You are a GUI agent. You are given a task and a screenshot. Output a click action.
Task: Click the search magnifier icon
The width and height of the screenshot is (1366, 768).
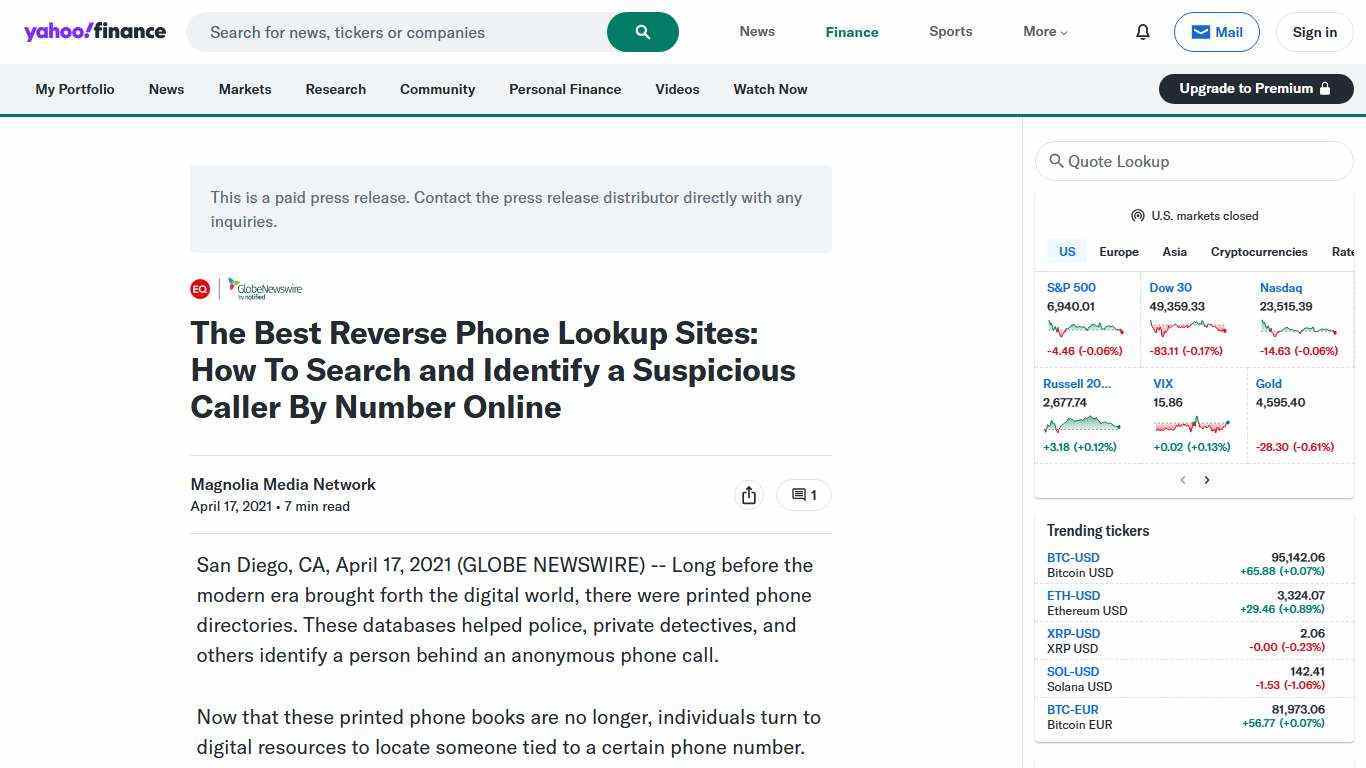642,31
